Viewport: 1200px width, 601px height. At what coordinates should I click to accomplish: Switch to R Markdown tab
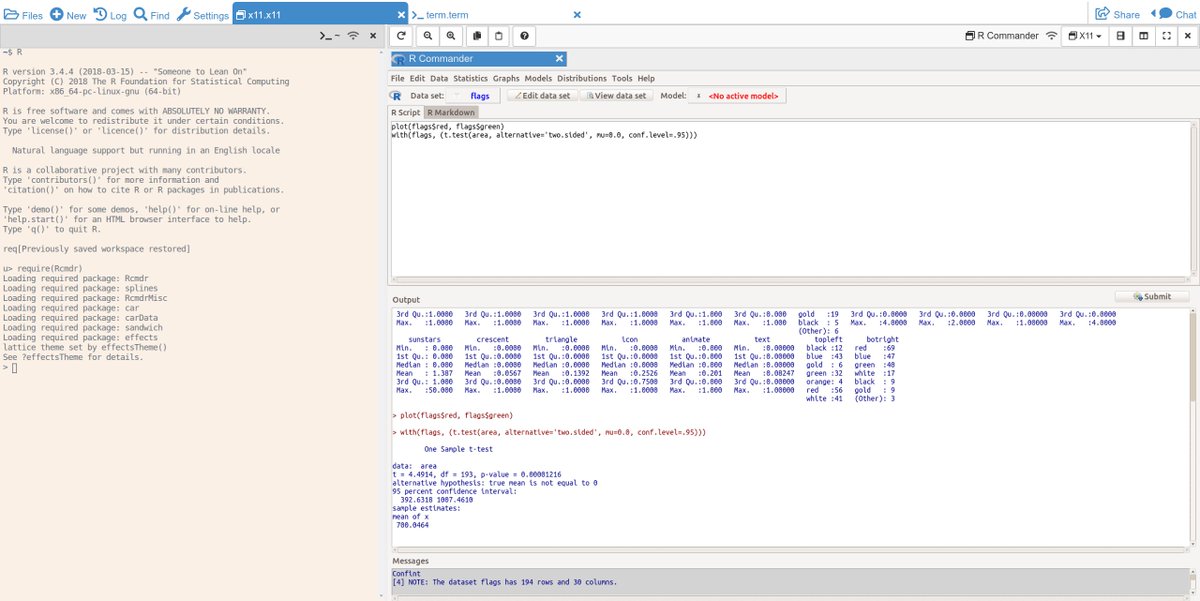(451, 112)
